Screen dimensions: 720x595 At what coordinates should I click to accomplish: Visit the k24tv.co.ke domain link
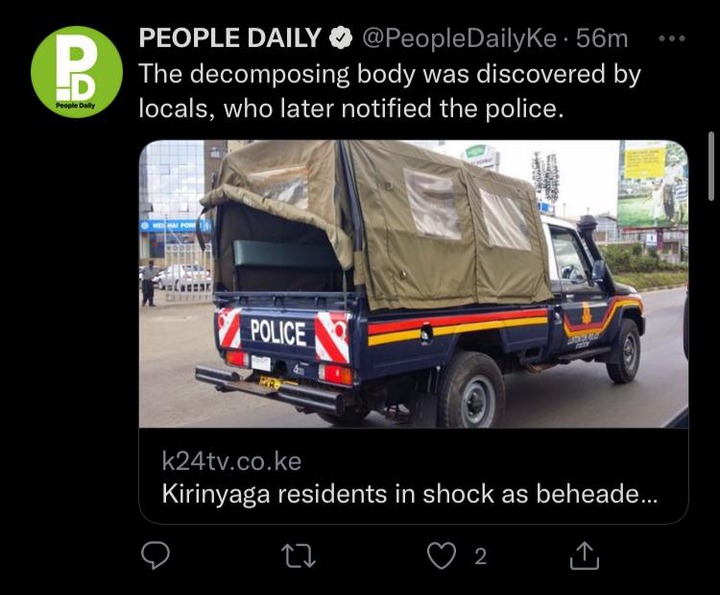[231, 461]
